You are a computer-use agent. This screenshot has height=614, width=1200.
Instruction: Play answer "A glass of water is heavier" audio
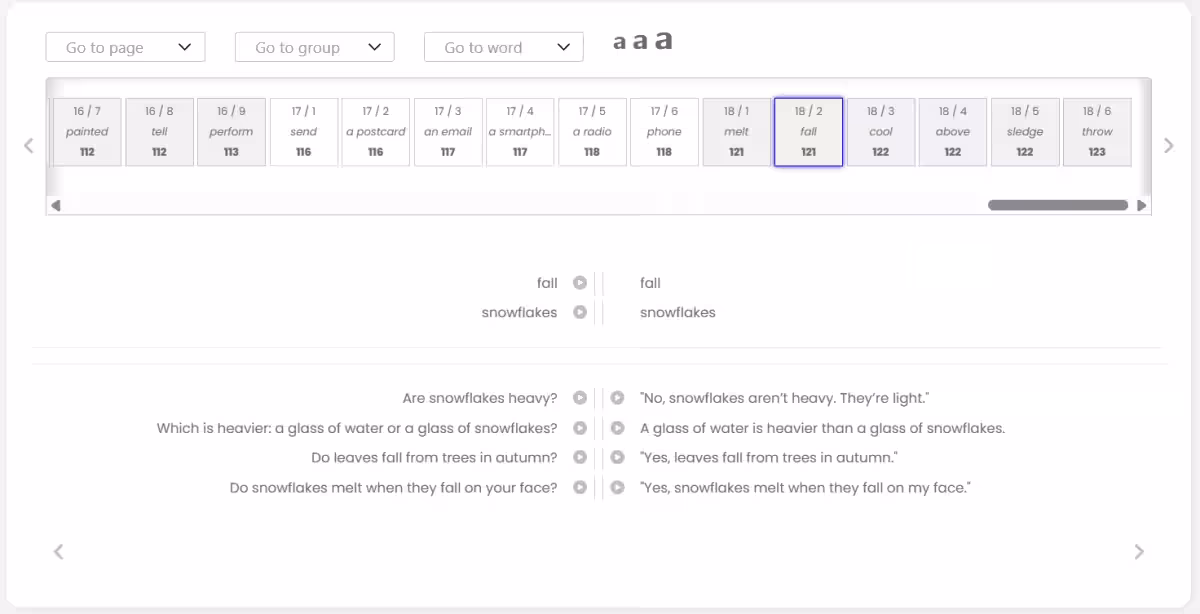pos(618,428)
